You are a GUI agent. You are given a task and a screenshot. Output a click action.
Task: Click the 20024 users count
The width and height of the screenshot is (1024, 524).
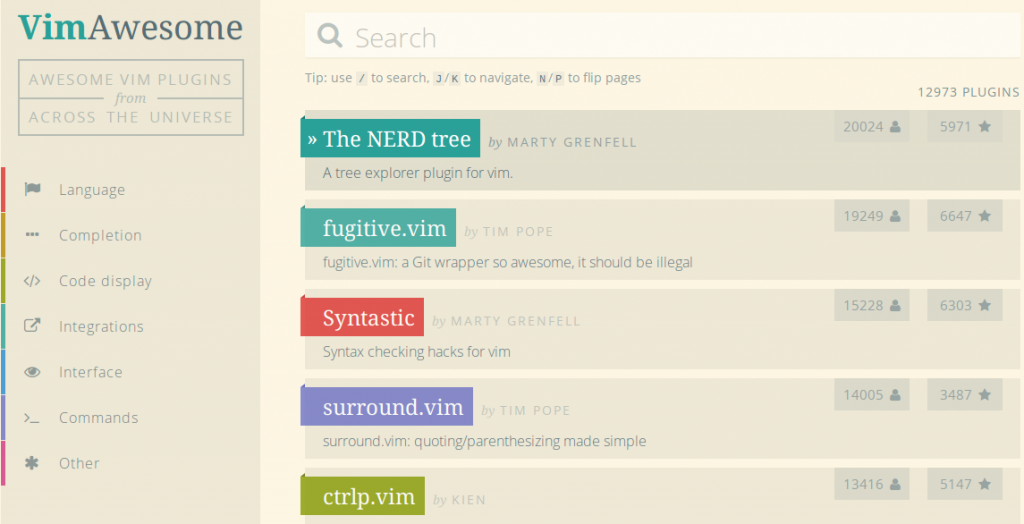coord(863,127)
